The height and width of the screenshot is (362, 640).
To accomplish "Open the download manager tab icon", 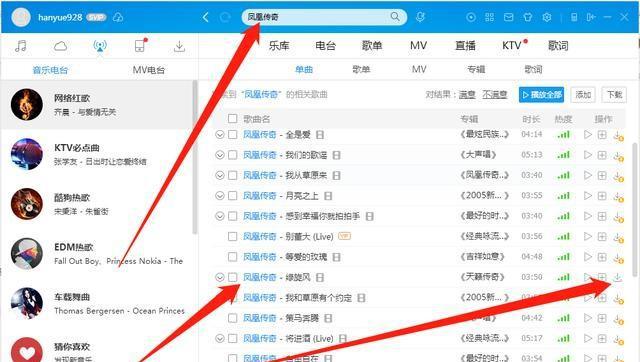I will (x=179, y=46).
